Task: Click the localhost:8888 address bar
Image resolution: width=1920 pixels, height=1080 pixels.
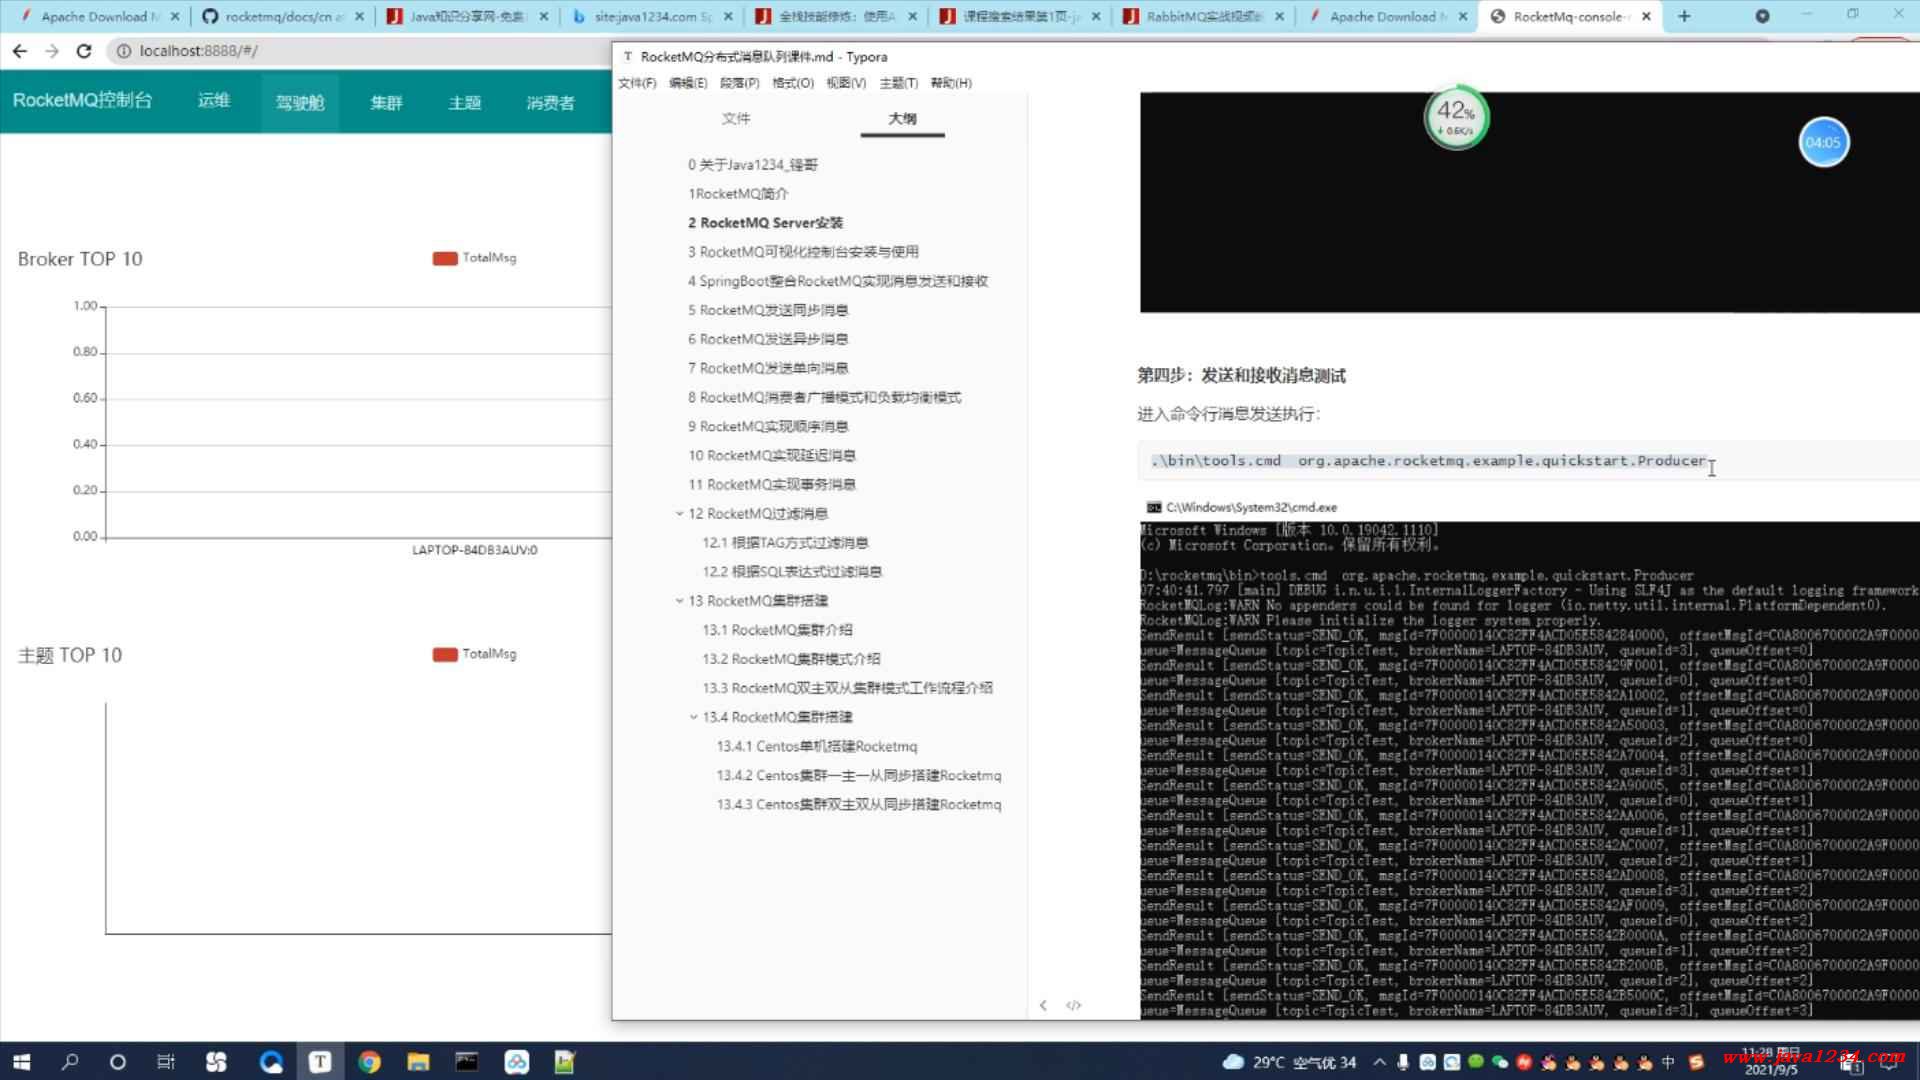Action: [360, 51]
